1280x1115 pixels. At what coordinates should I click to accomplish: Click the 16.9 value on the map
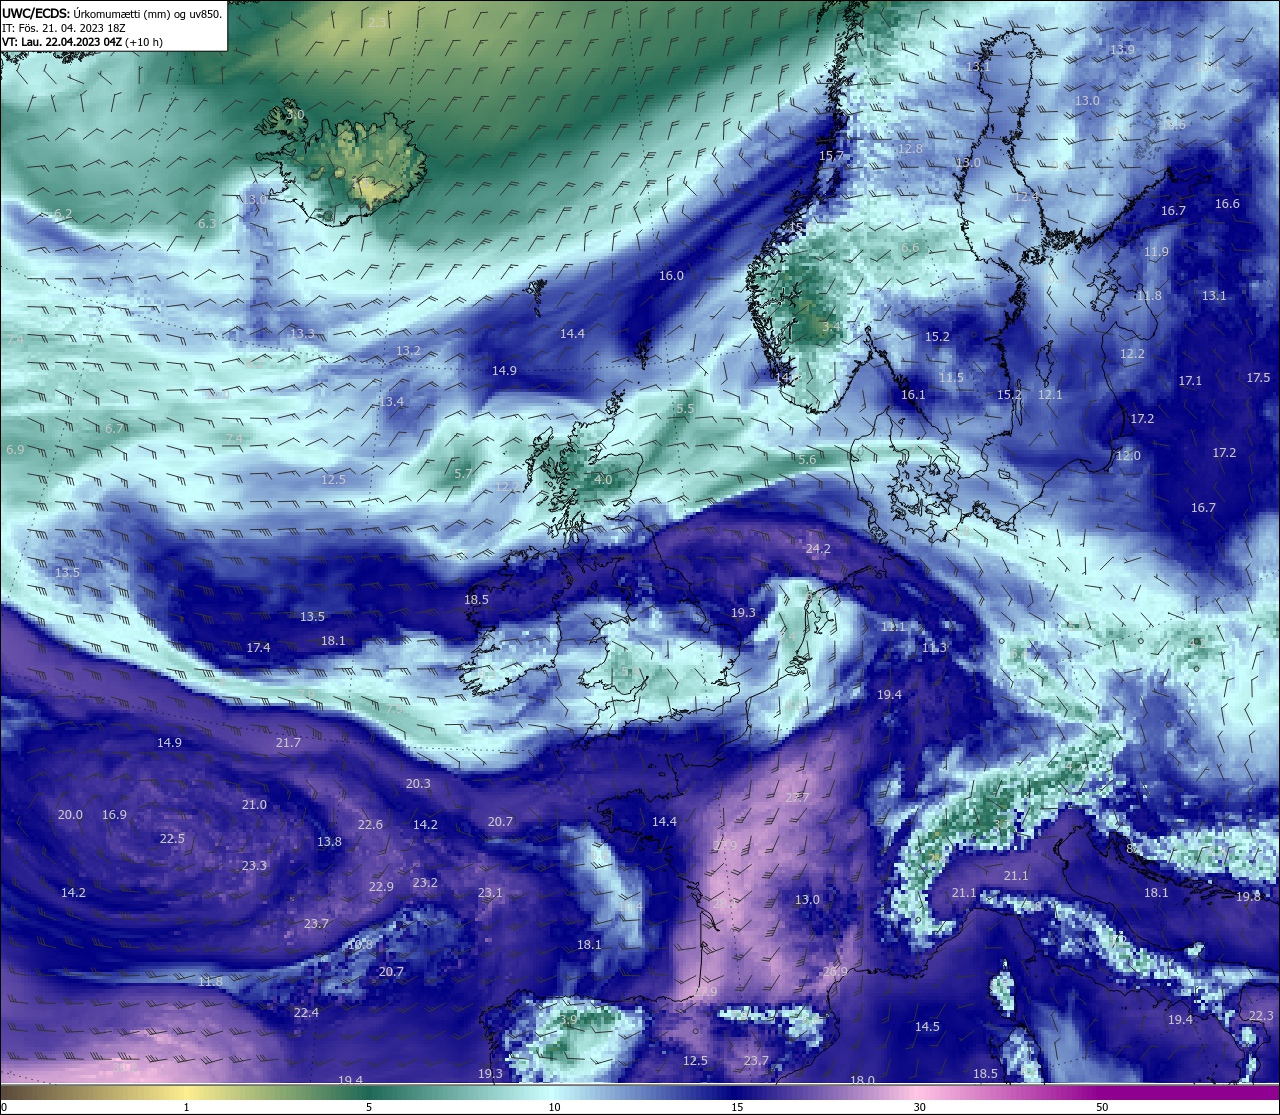point(114,815)
